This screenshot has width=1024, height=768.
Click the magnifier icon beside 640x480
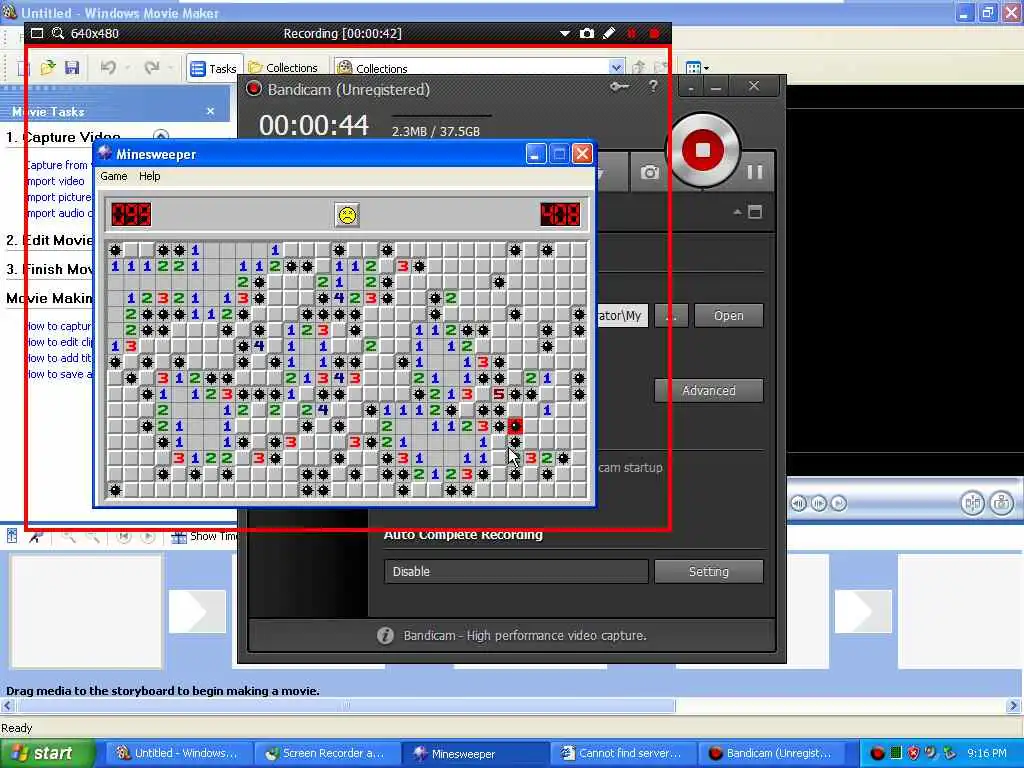point(57,33)
